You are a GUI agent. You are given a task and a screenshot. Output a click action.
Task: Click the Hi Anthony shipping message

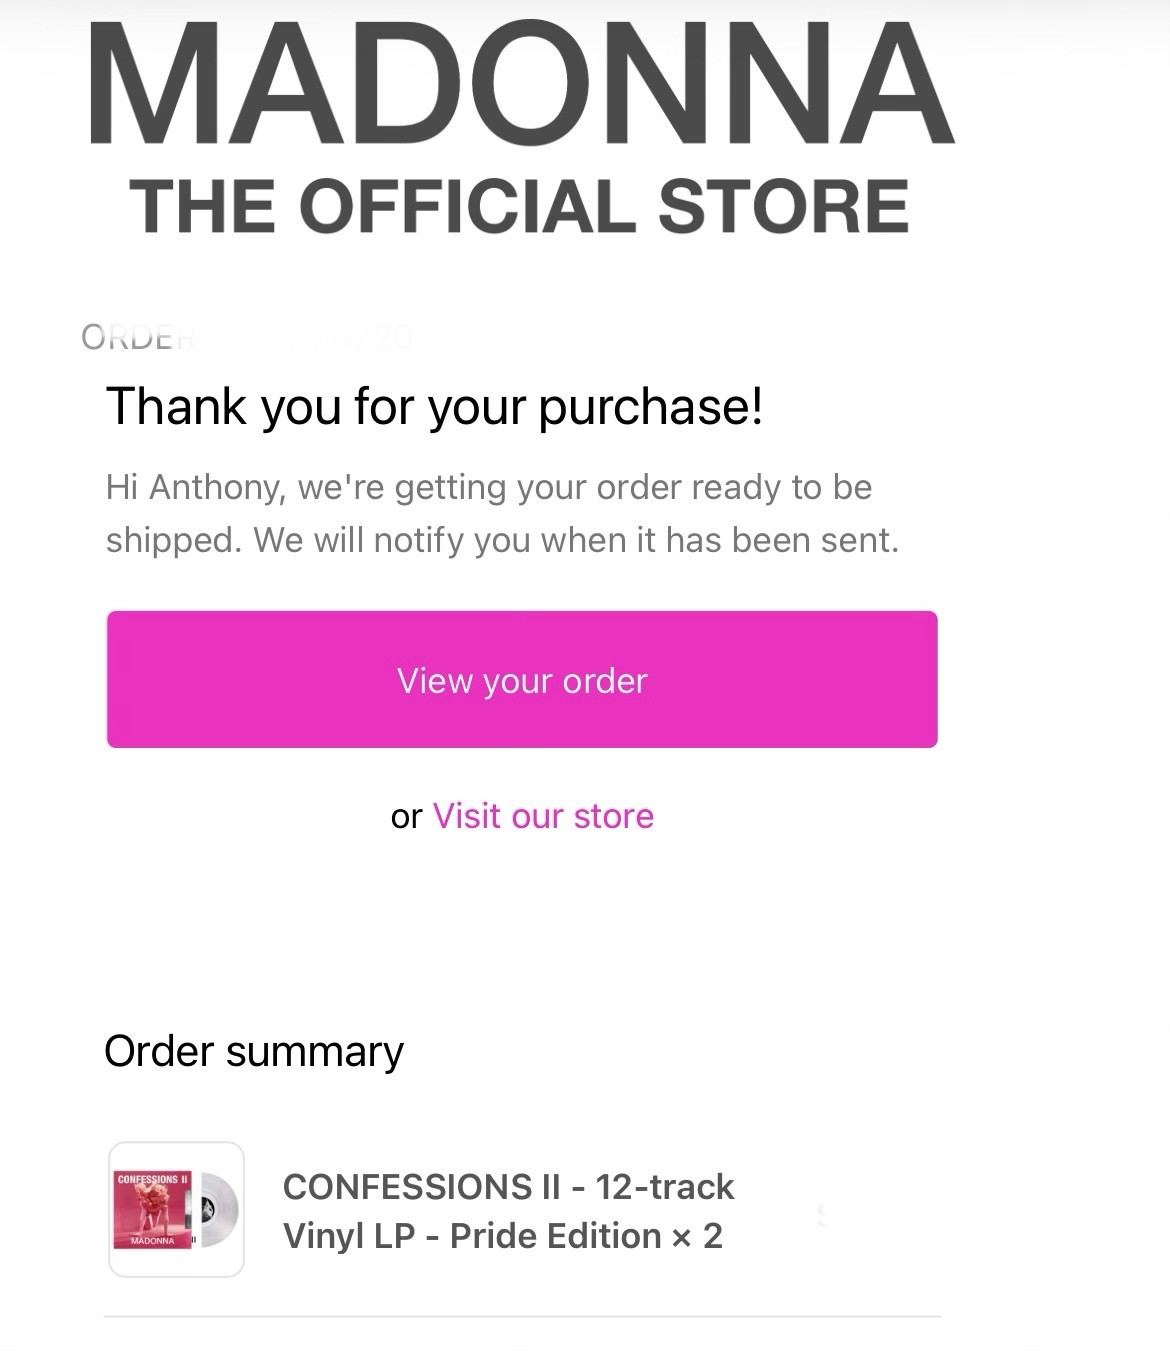coord(502,513)
